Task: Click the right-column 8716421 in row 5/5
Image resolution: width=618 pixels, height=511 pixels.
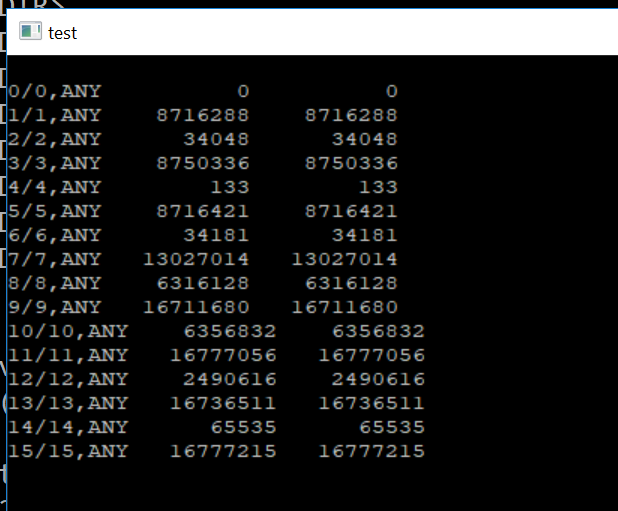Action: click(x=351, y=212)
